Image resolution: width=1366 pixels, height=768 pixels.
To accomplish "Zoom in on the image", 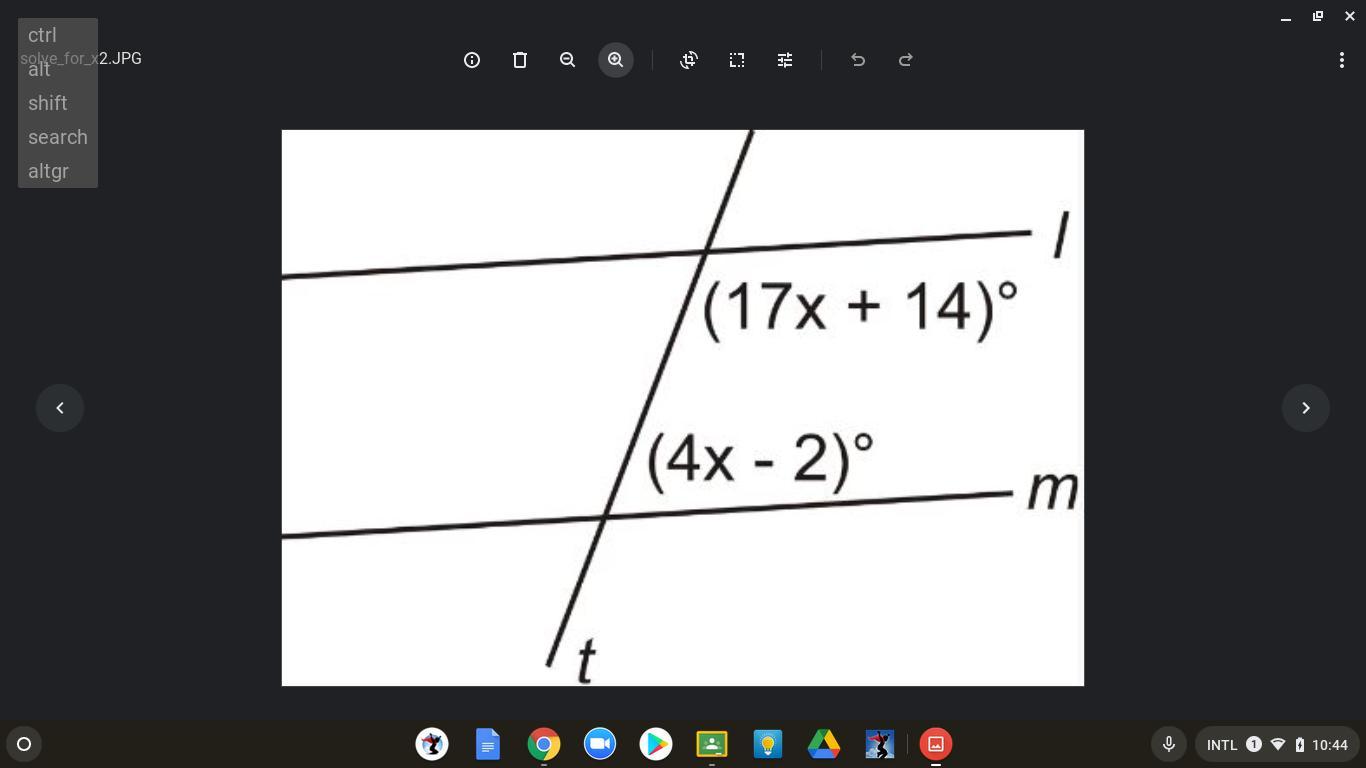I will tap(616, 60).
